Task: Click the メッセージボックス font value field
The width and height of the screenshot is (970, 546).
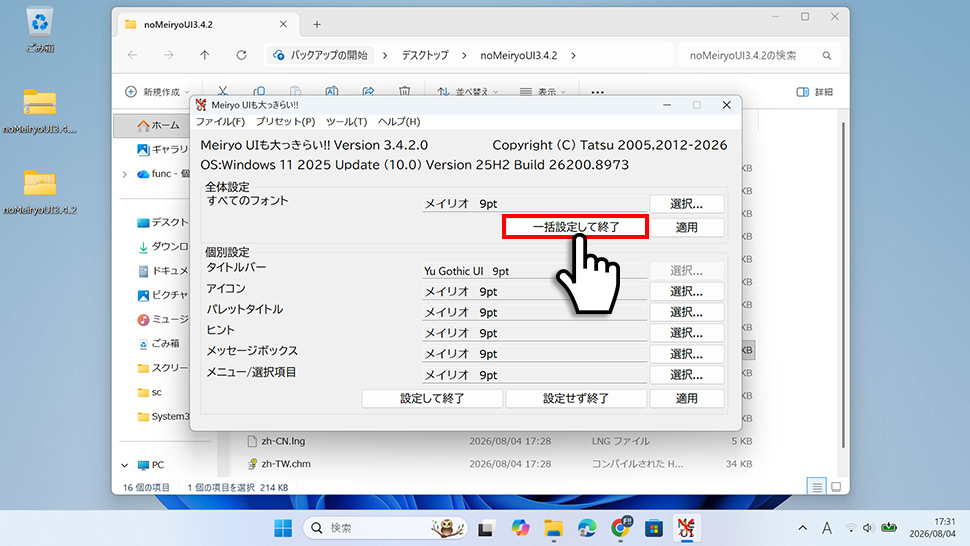Action: click(534, 354)
